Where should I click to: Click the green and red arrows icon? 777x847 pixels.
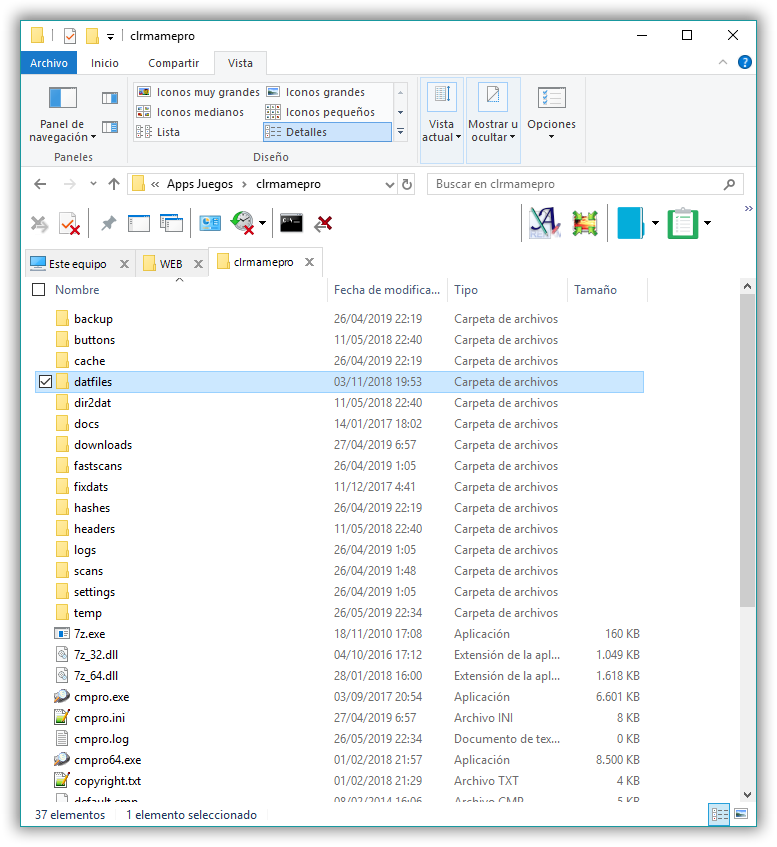[x=585, y=223]
